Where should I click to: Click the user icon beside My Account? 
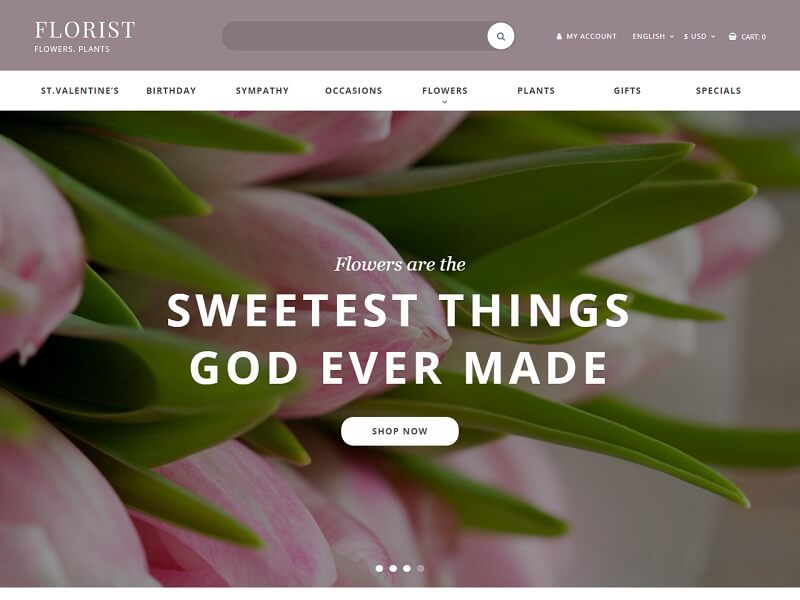coord(559,36)
